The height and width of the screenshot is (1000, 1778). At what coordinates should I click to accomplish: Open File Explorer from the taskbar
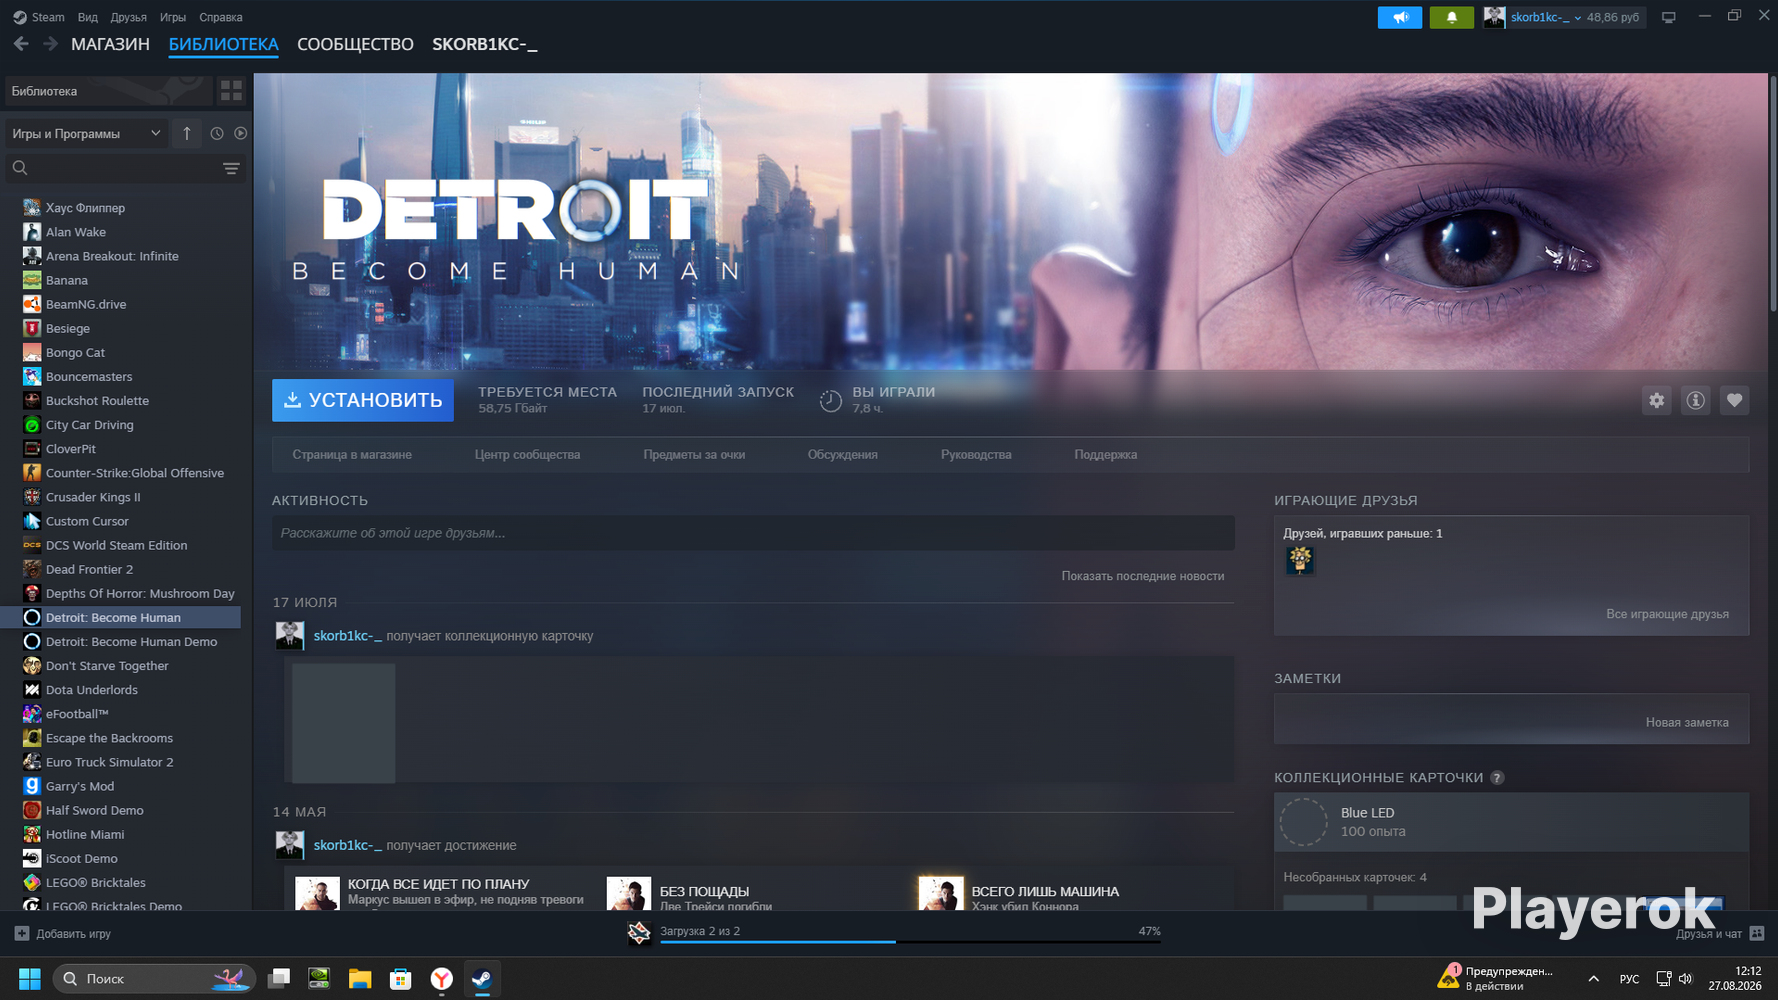coord(360,979)
